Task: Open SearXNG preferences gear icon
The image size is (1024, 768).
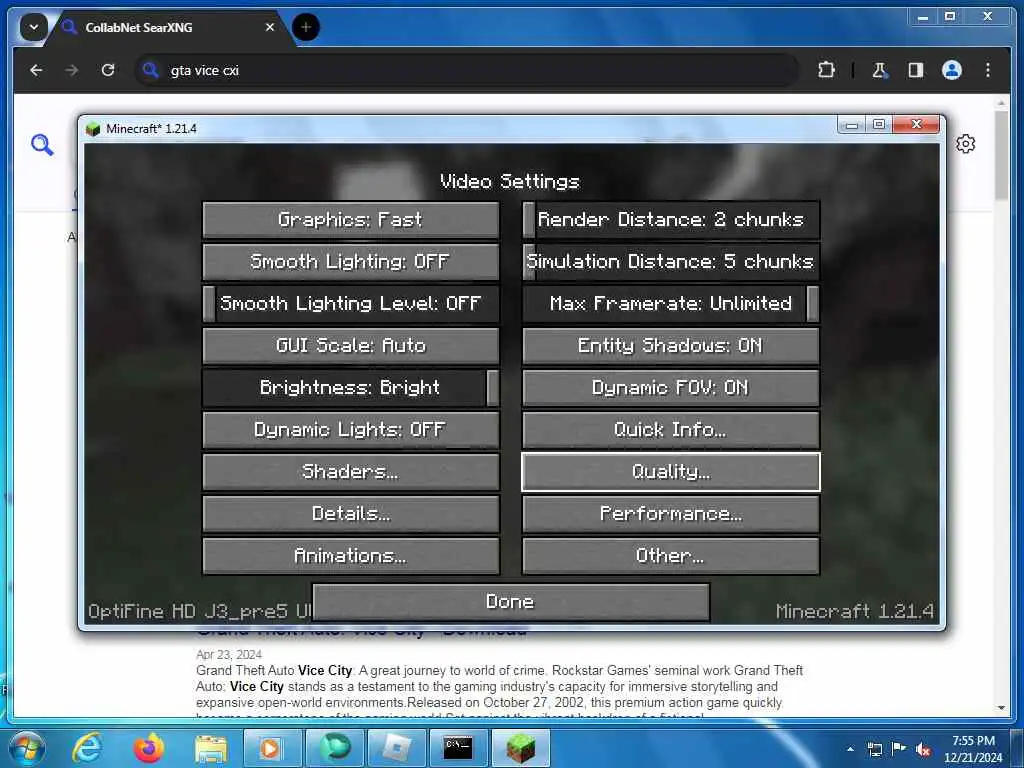Action: pos(965,144)
